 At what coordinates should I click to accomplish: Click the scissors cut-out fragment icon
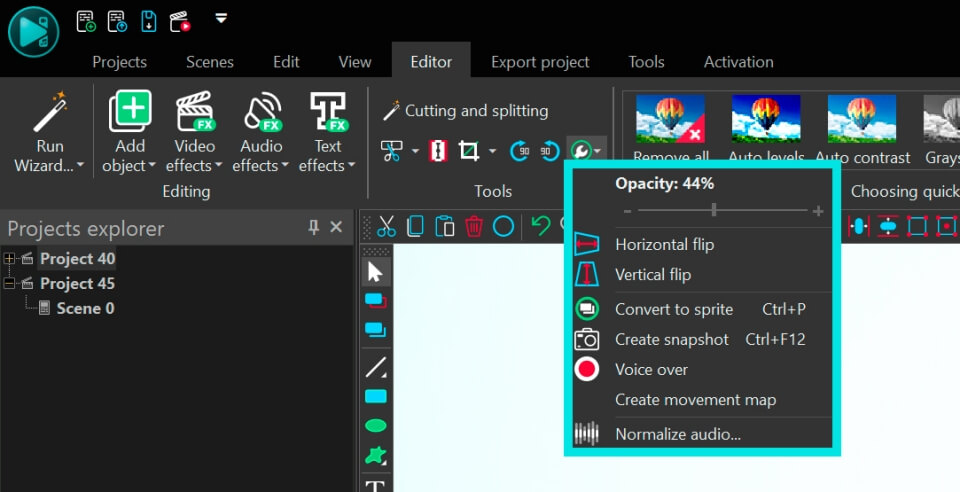[x=392, y=151]
